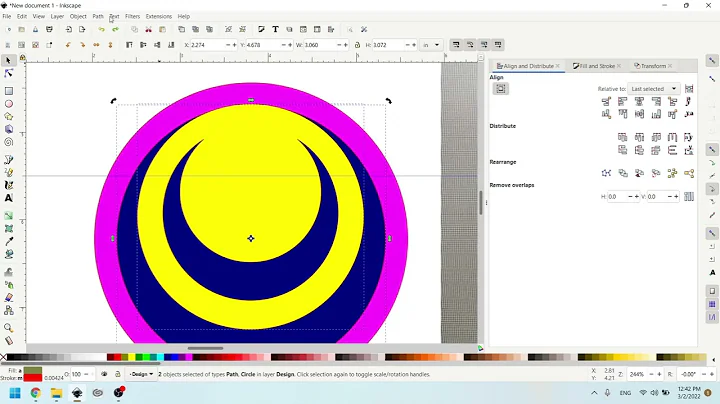The image size is (720, 404).
Task: Flip the selection vertically
Action: pos(110,45)
